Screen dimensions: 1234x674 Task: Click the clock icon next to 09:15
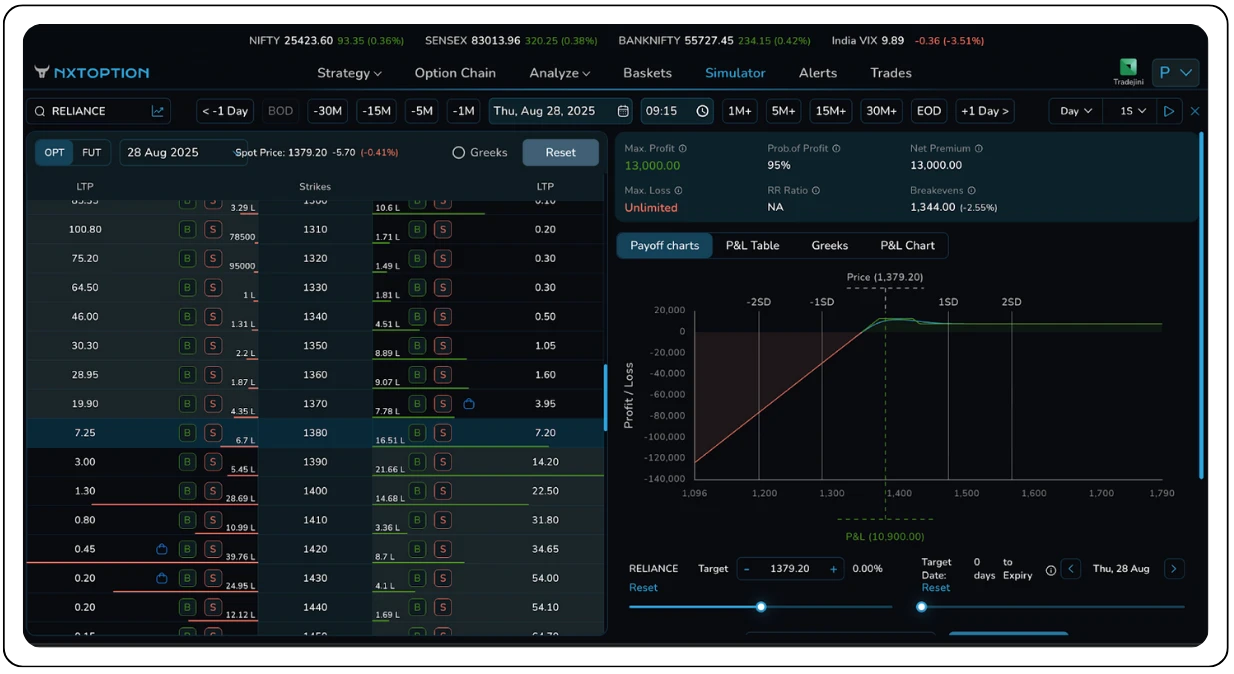(x=702, y=111)
